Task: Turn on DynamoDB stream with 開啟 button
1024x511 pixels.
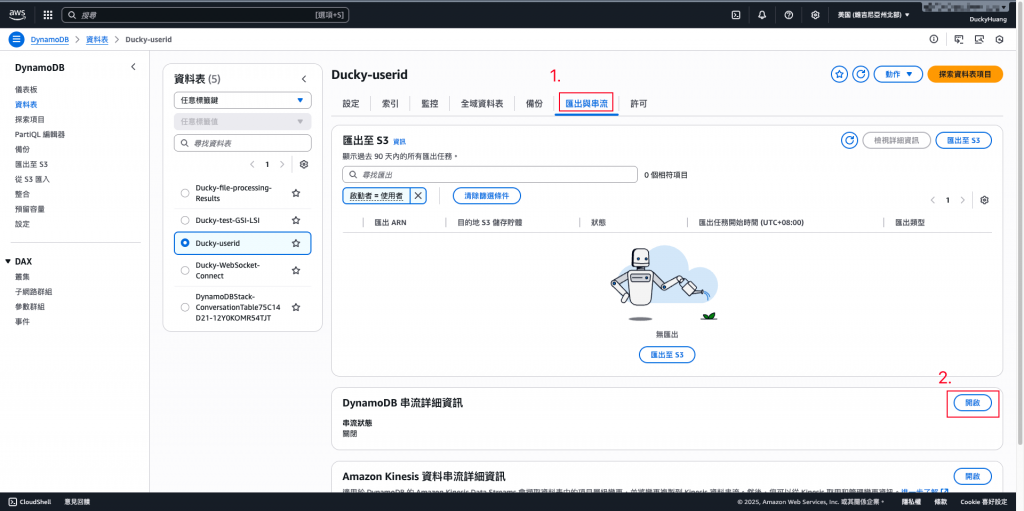Action: click(972, 403)
